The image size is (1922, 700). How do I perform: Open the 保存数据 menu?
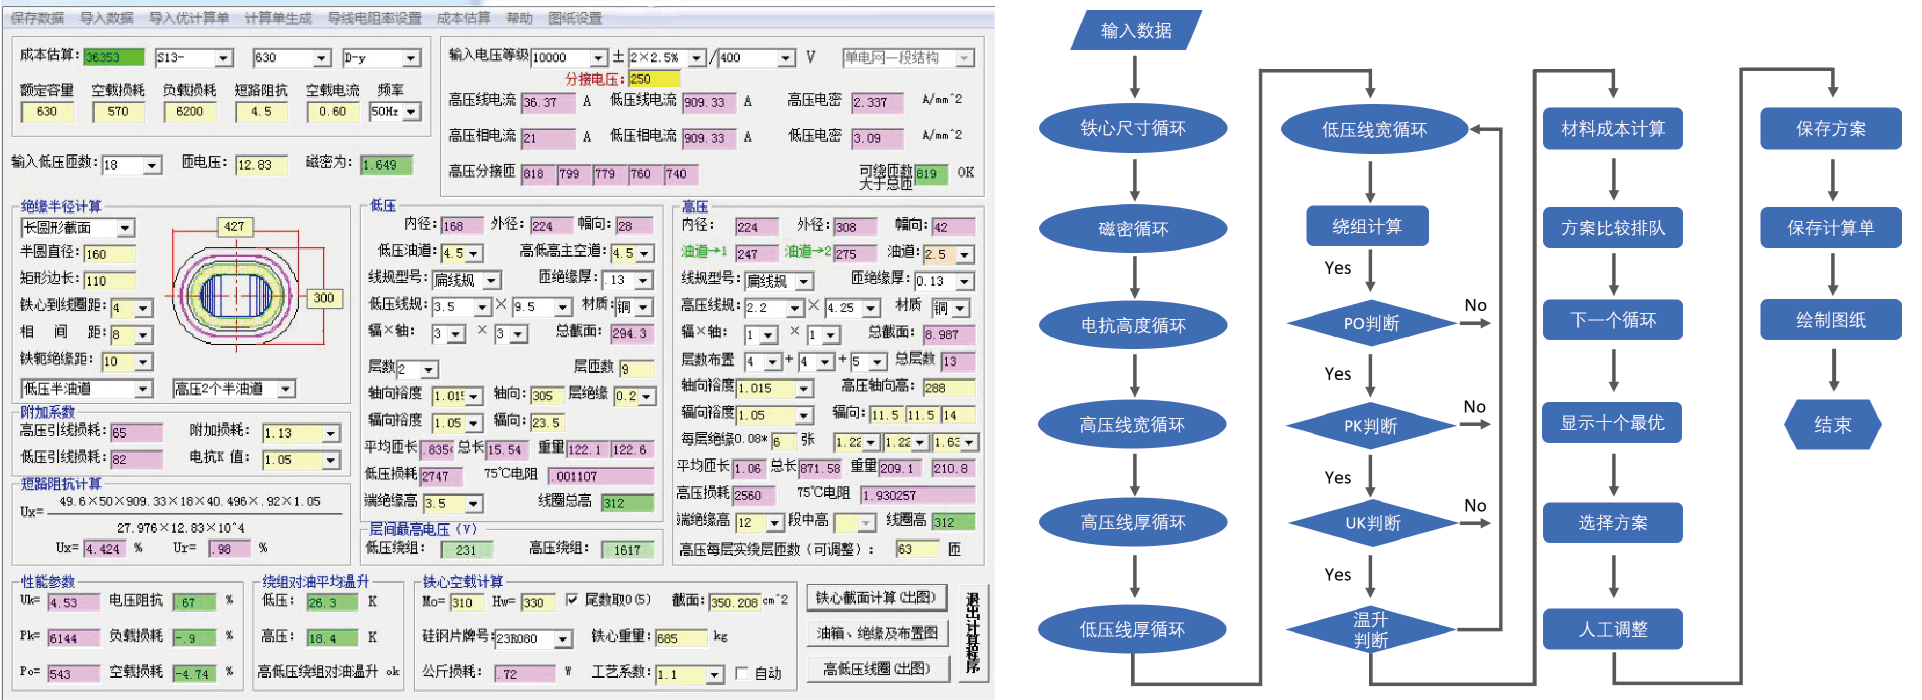[37, 18]
